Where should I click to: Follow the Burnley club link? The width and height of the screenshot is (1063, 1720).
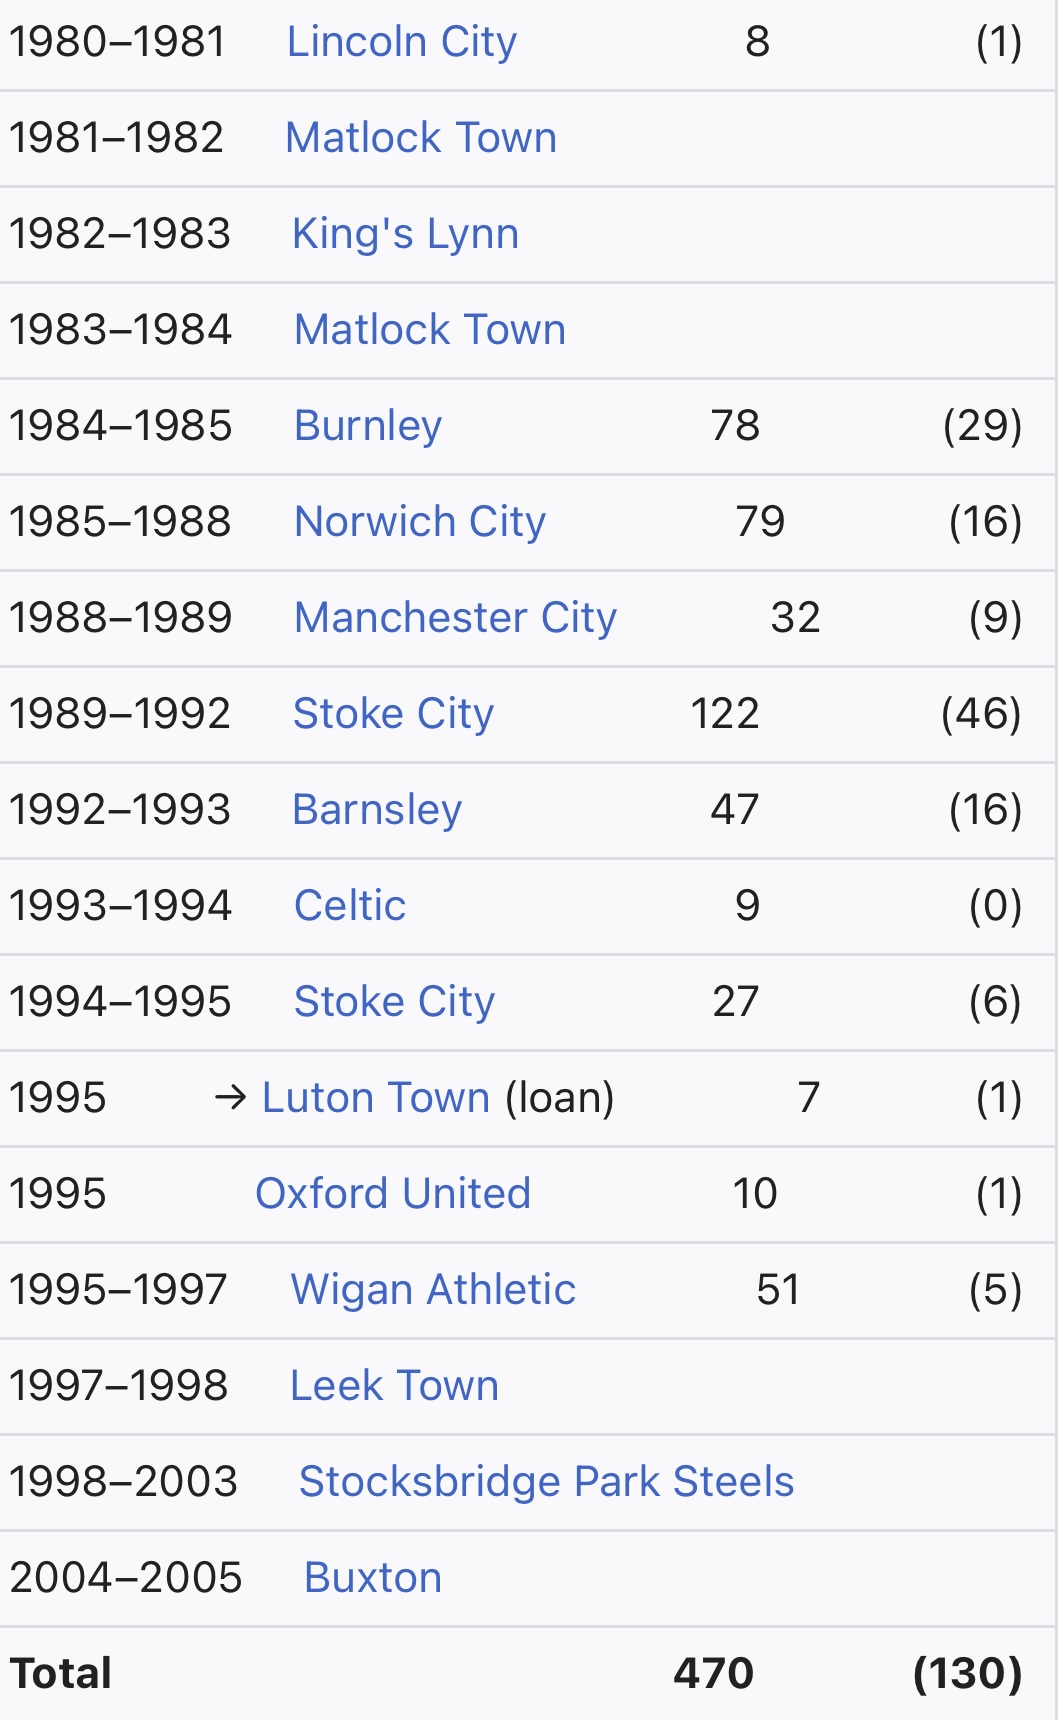coord(368,426)
